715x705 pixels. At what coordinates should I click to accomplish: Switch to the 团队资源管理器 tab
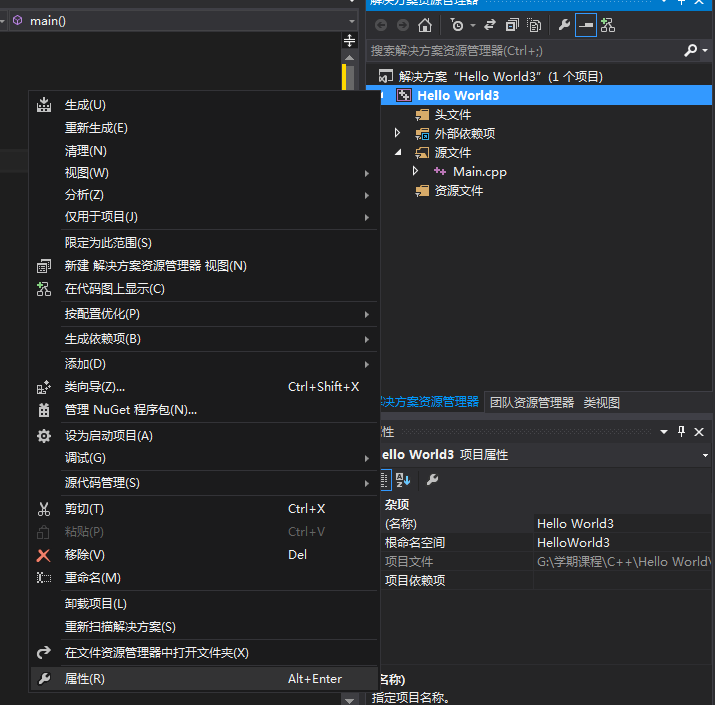point(532,403)
